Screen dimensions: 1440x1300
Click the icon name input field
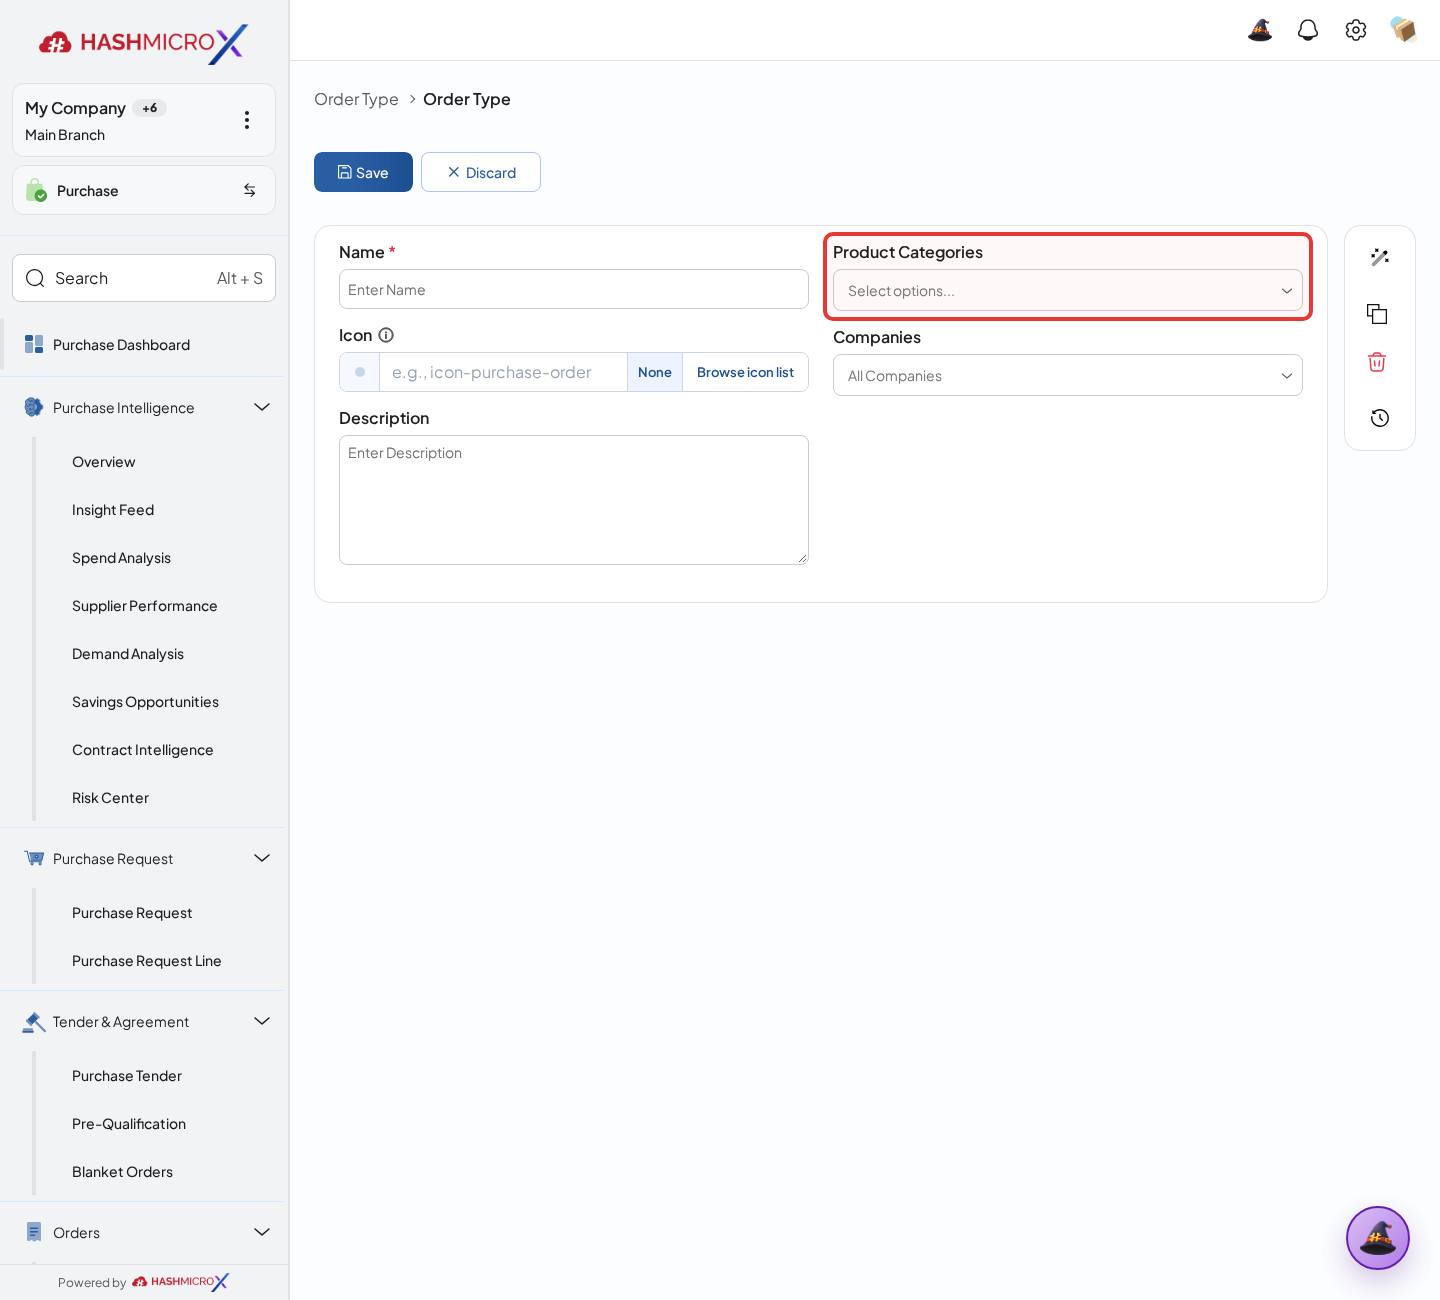click(x=503, y=372)
